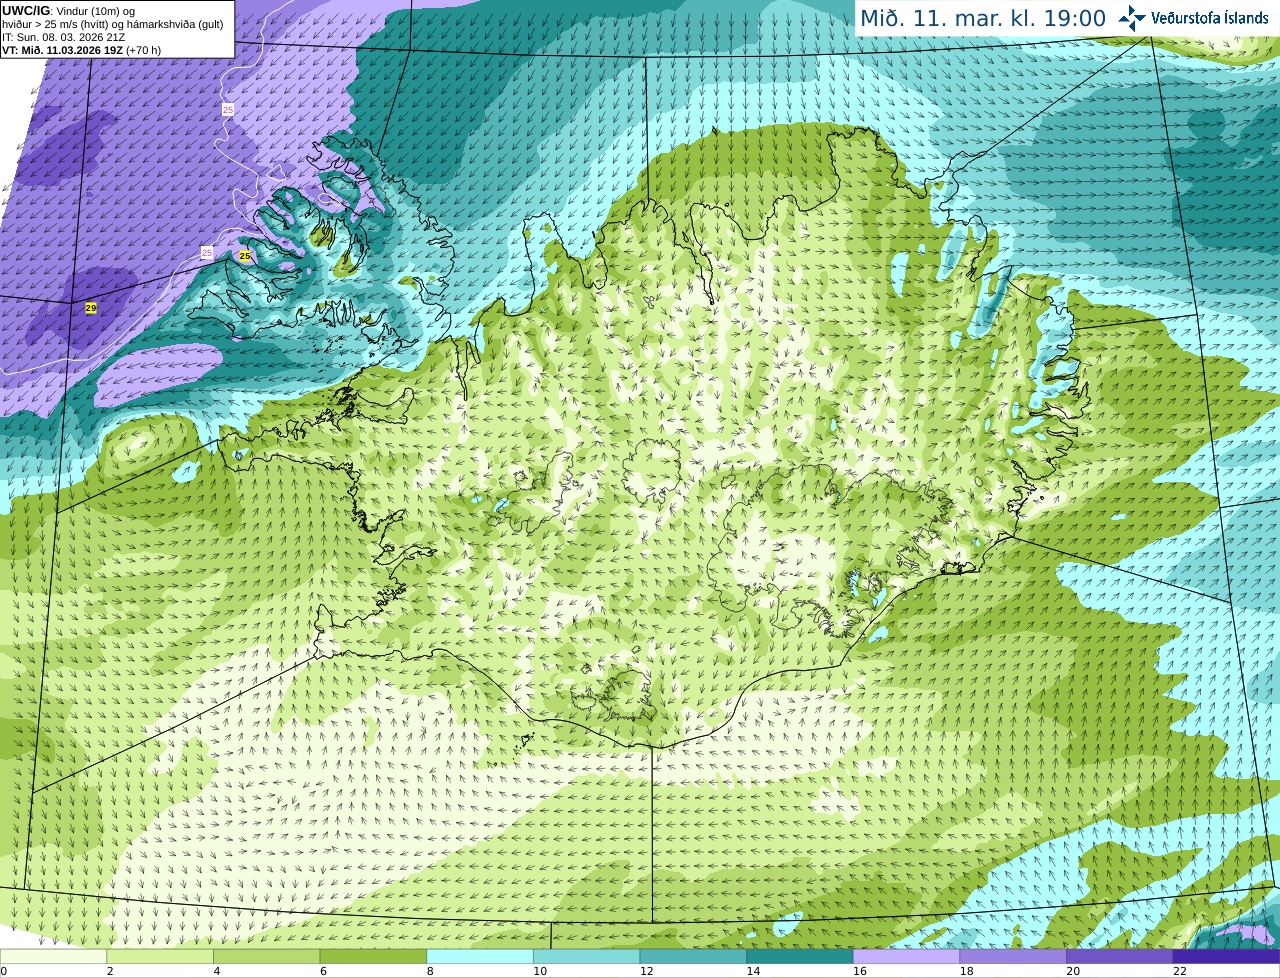This screenshot has width=1280, height=978.
Task: Click the hviður > 25 m/s legend line
Action: [x=113, y=24]
